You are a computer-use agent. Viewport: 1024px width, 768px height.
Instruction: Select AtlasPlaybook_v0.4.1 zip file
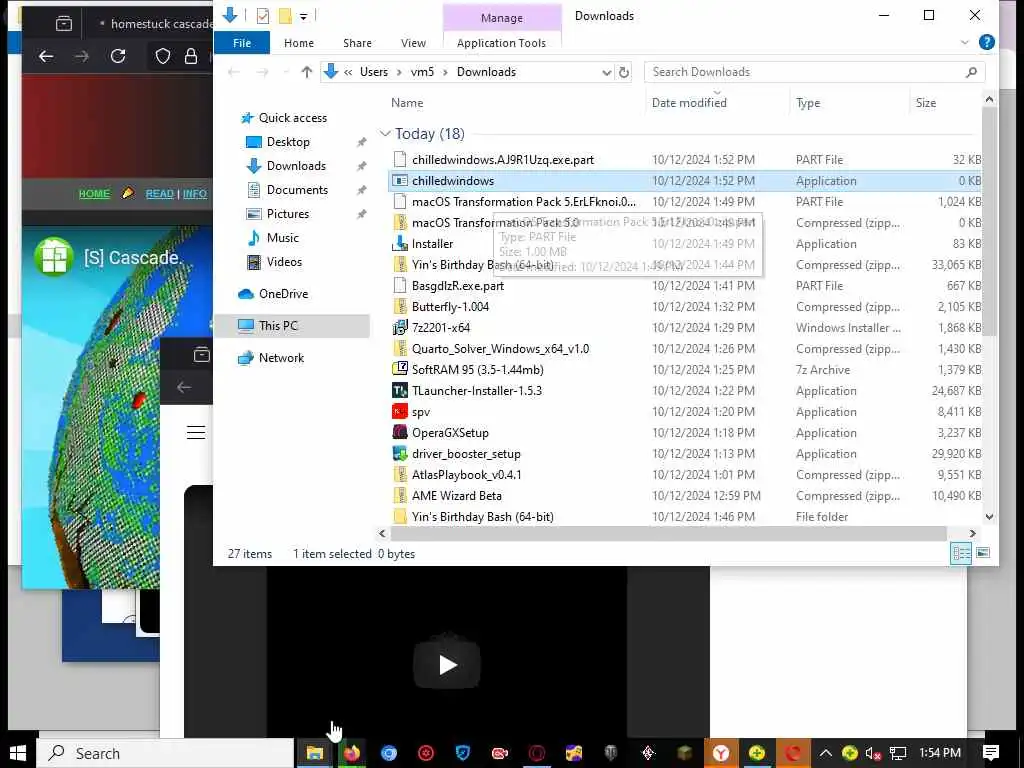466,475
